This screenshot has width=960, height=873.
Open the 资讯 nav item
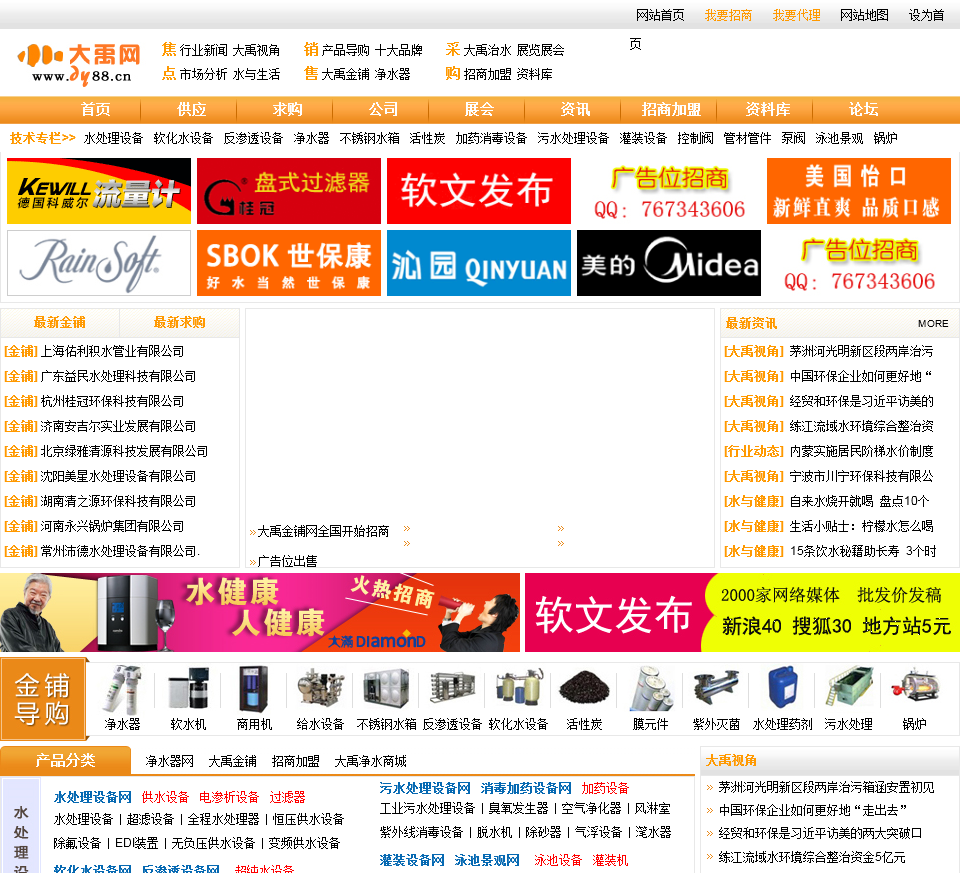[x=576, y=110]
